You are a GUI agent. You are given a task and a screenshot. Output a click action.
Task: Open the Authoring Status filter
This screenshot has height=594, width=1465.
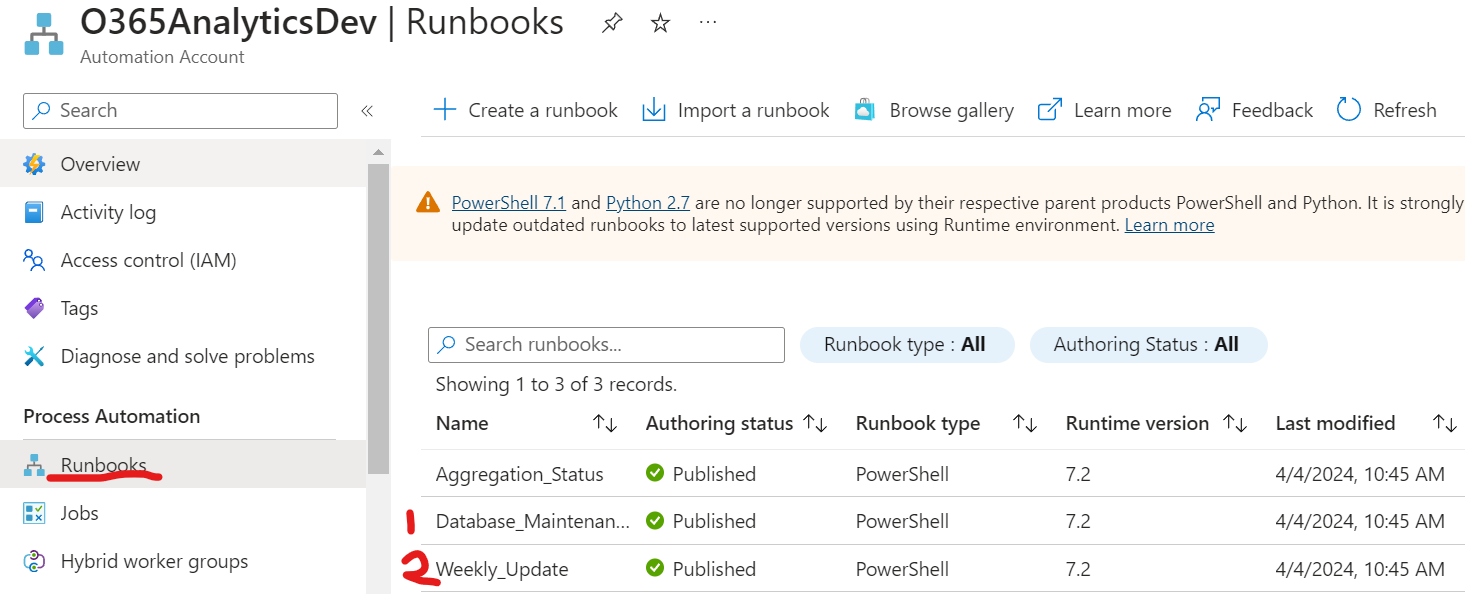pyautogui.click(x=1148, y=344)
